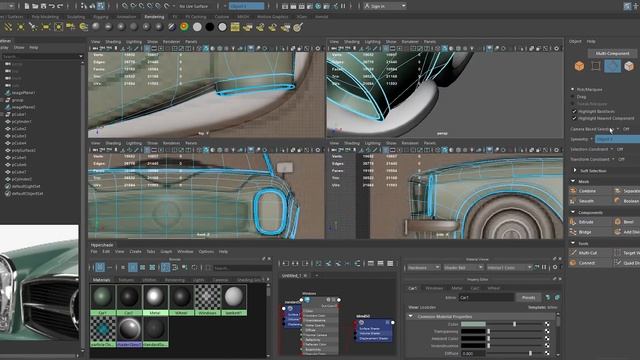The image size is (640, 360).
Task: Open the Camera Based Selection dropdown
Action: (x=618, y=129)
